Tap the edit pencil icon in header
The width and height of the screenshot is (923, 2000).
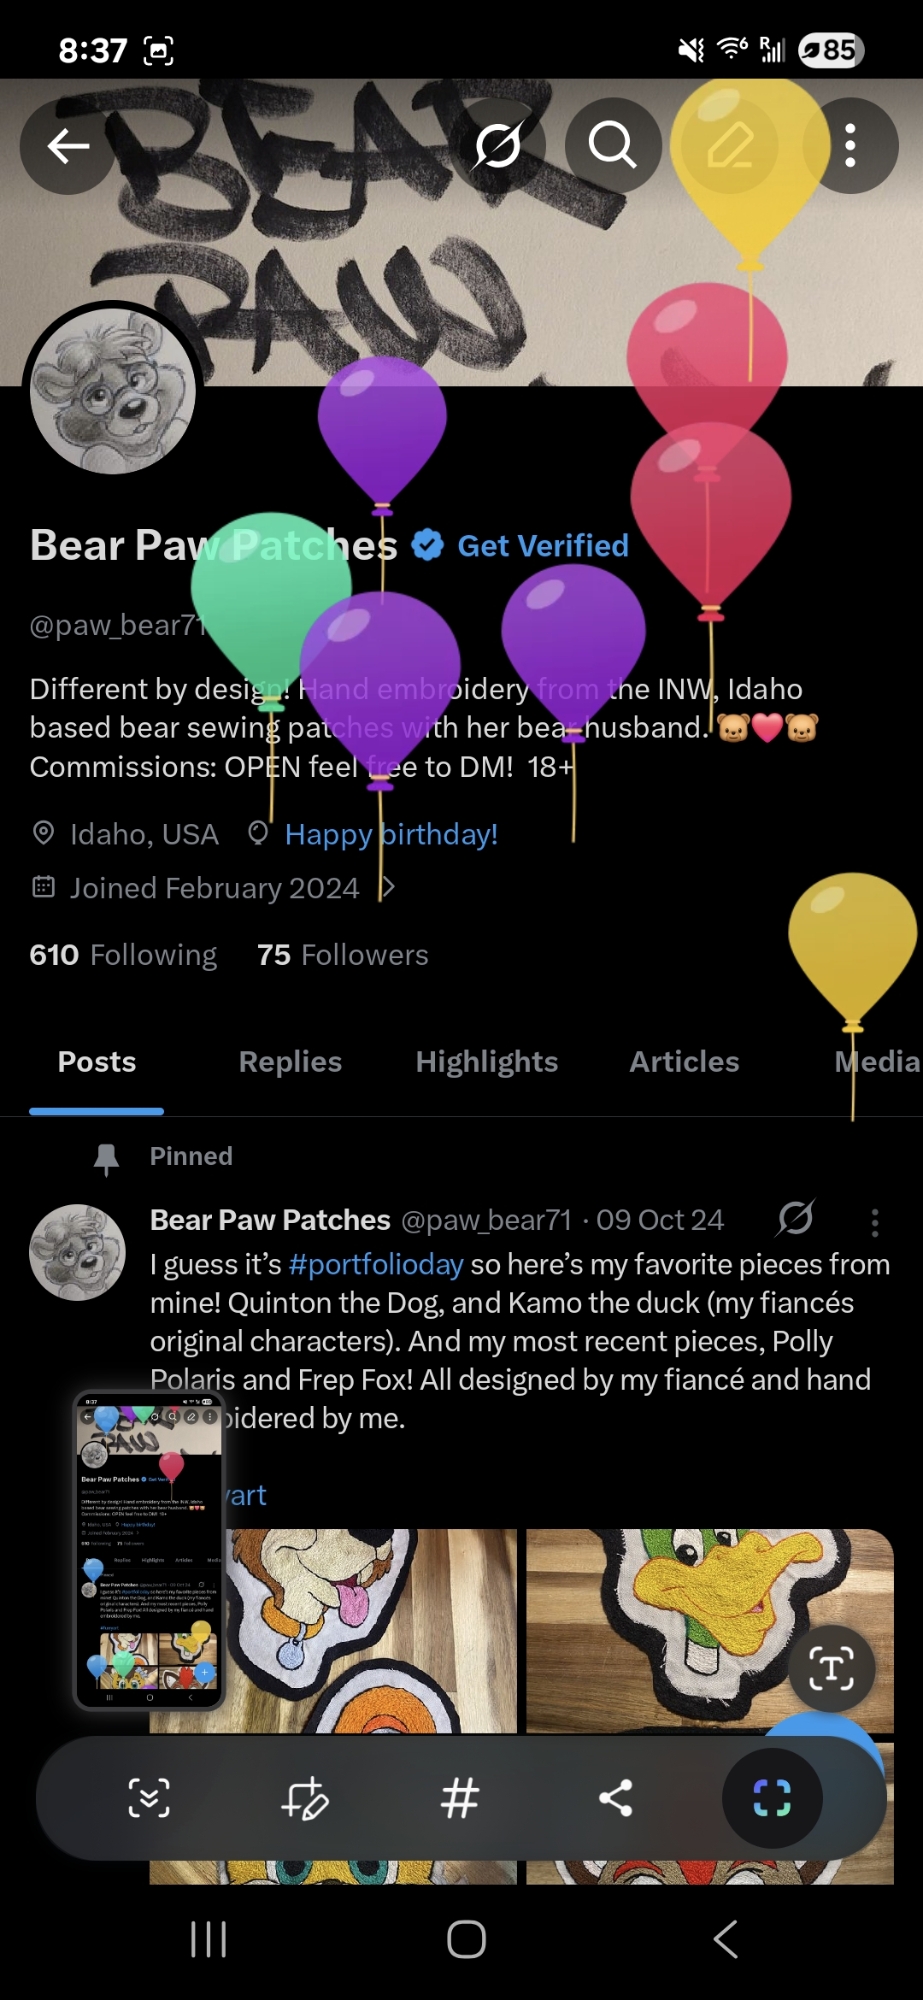coord(730,146)
